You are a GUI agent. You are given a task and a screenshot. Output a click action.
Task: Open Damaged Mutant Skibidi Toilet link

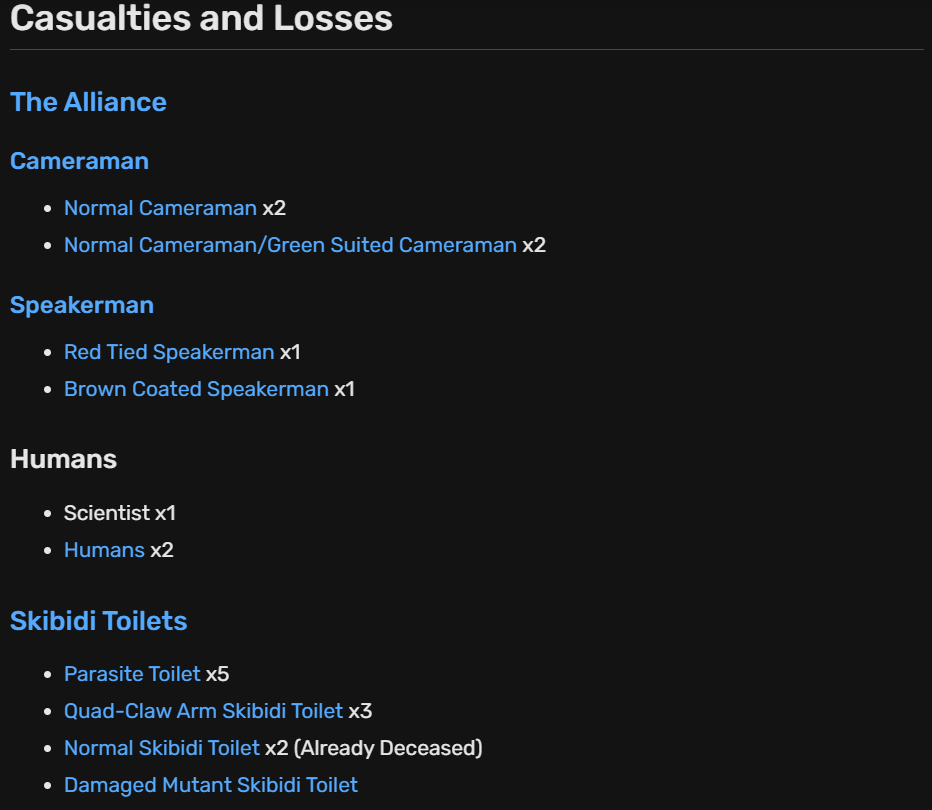coord(211,785)
